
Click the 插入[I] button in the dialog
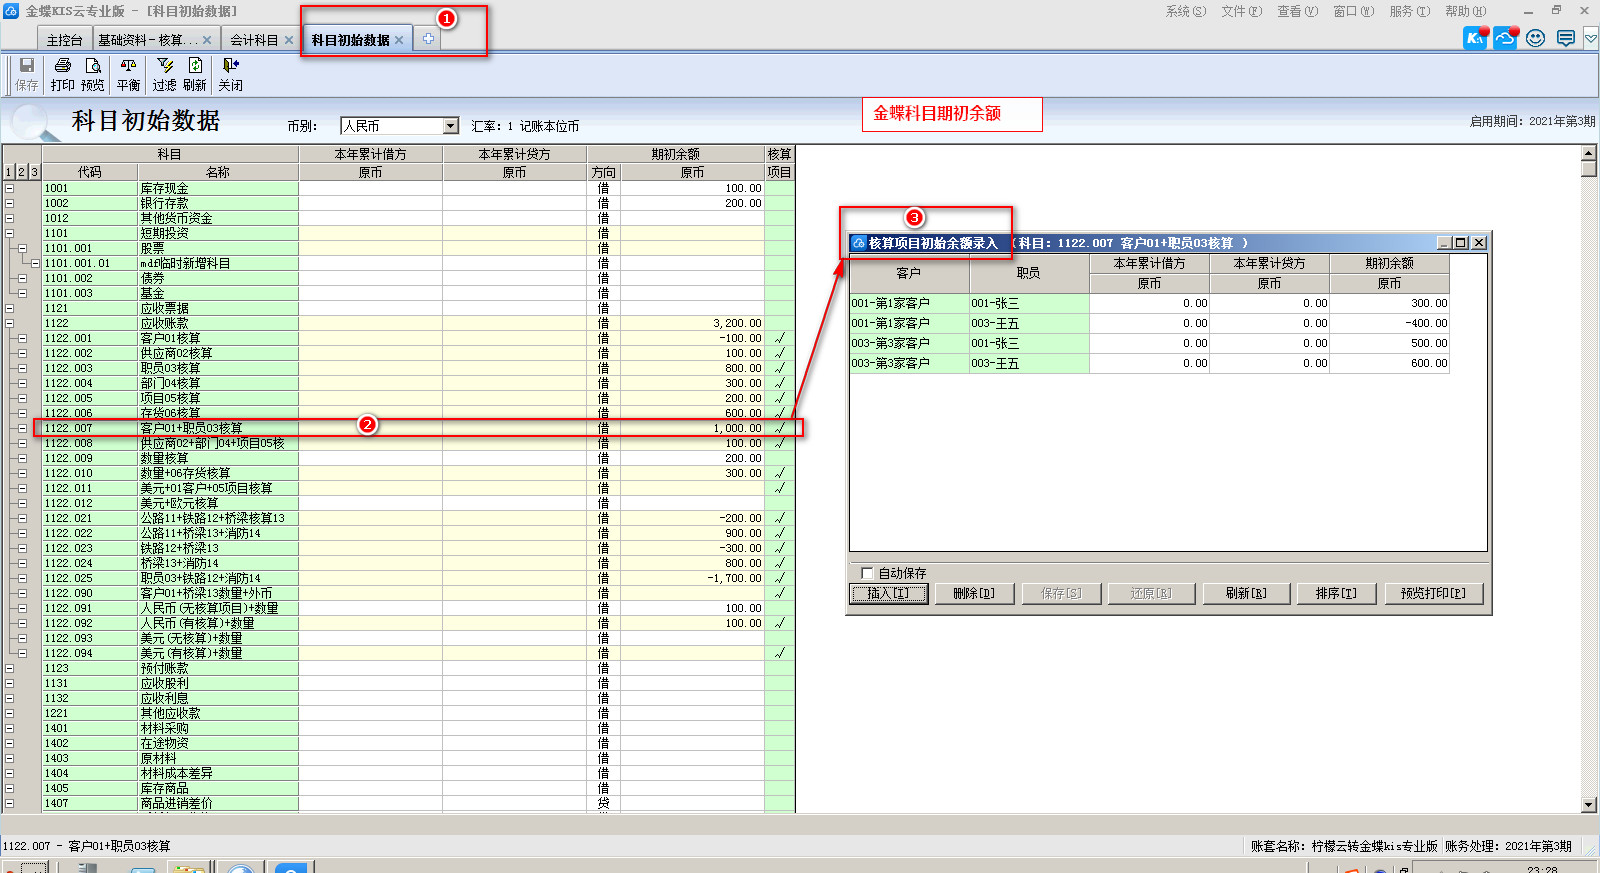(x=888, y=593)
